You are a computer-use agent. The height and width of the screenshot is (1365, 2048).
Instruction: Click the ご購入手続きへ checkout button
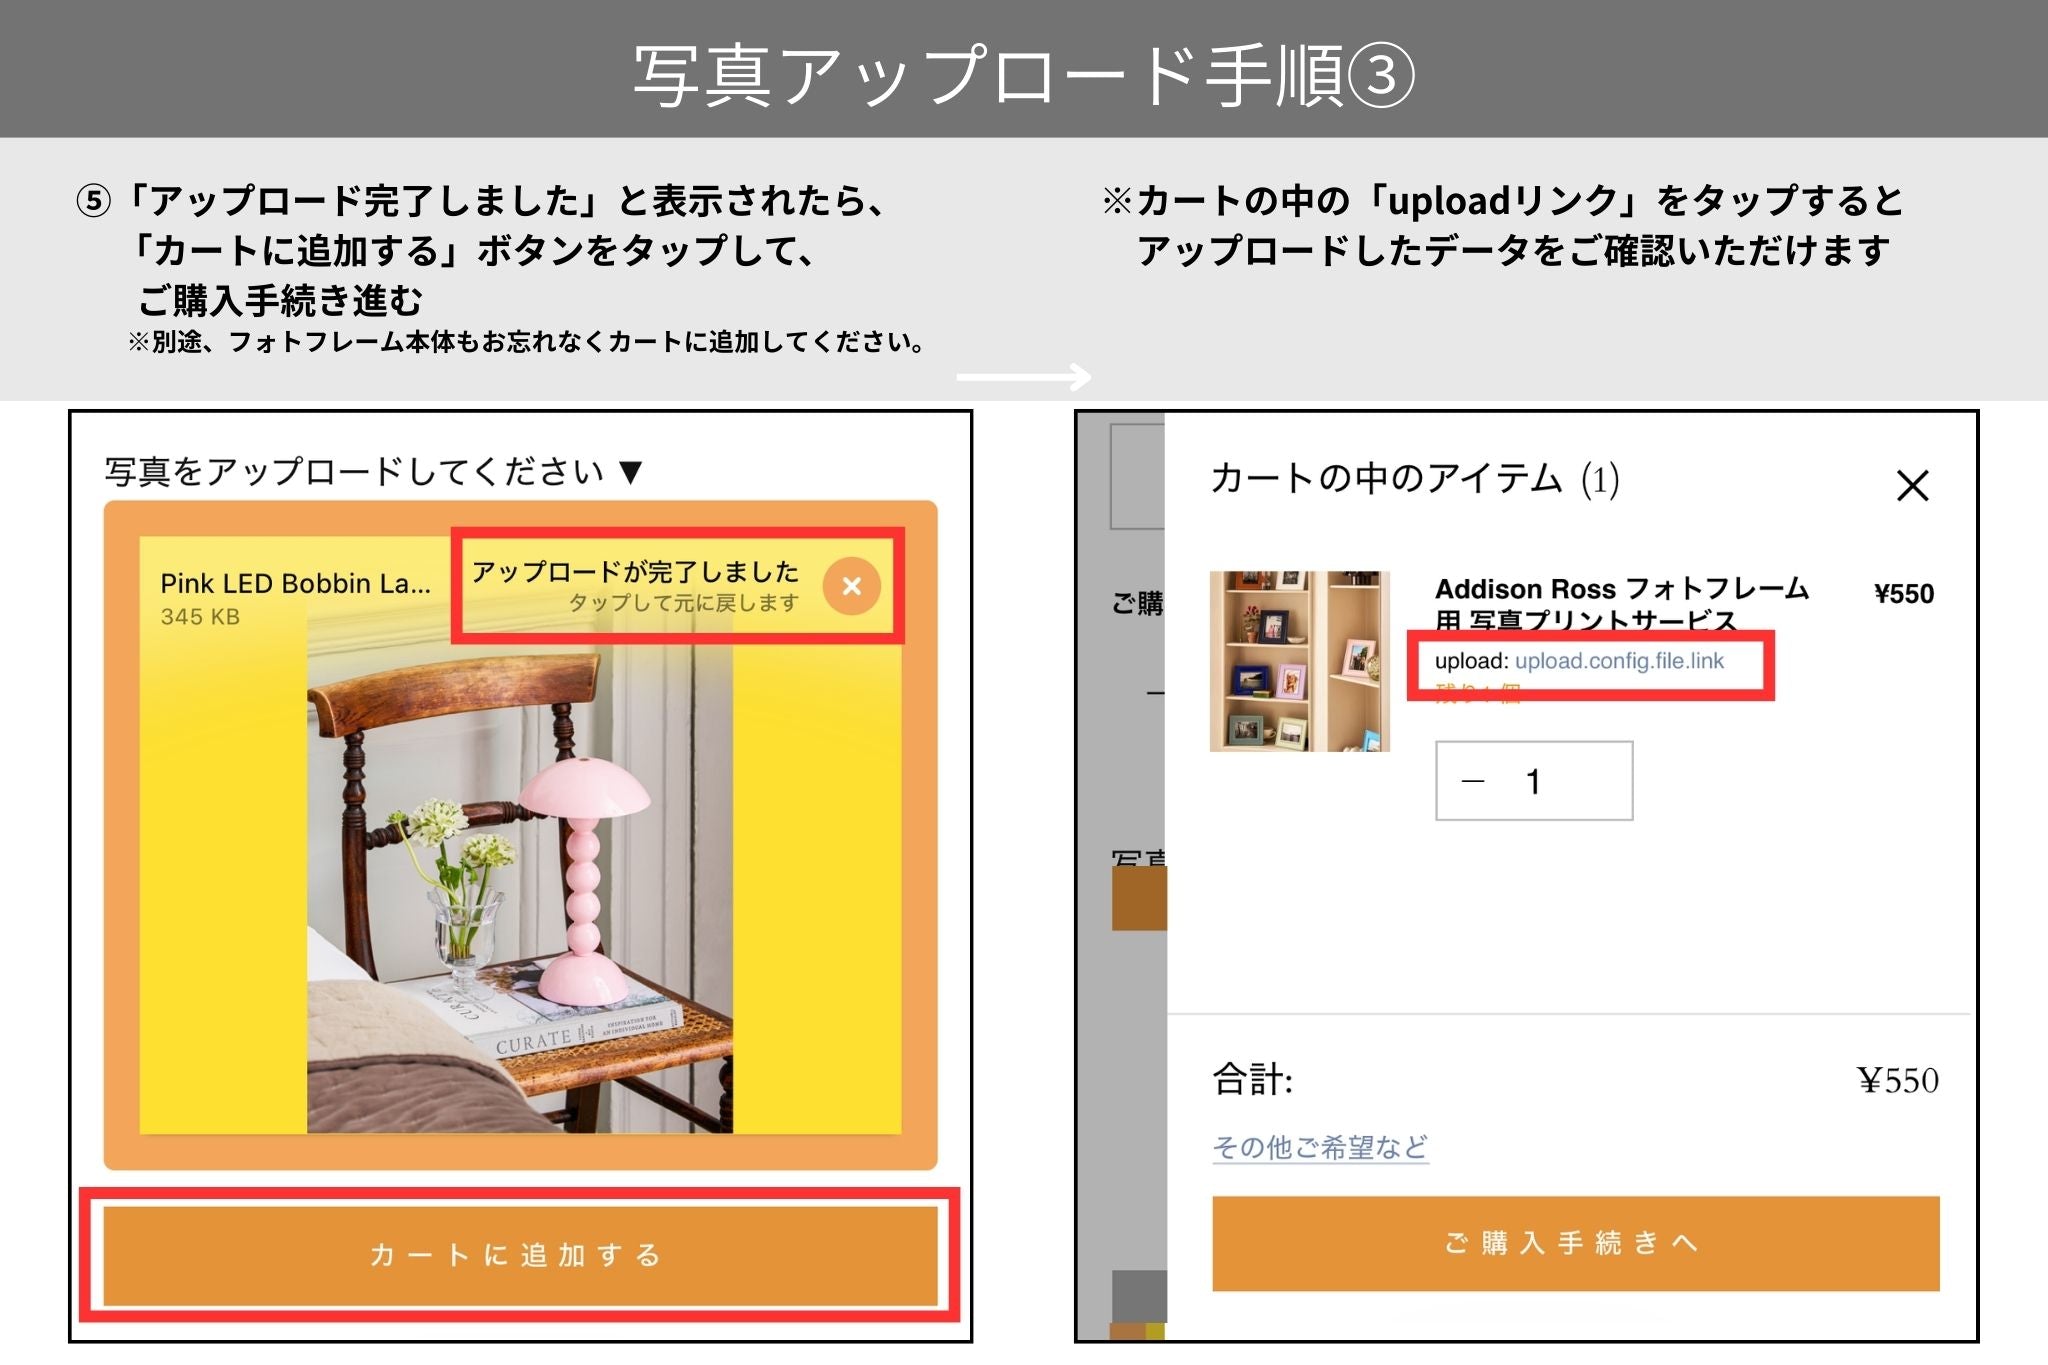1575,1243
